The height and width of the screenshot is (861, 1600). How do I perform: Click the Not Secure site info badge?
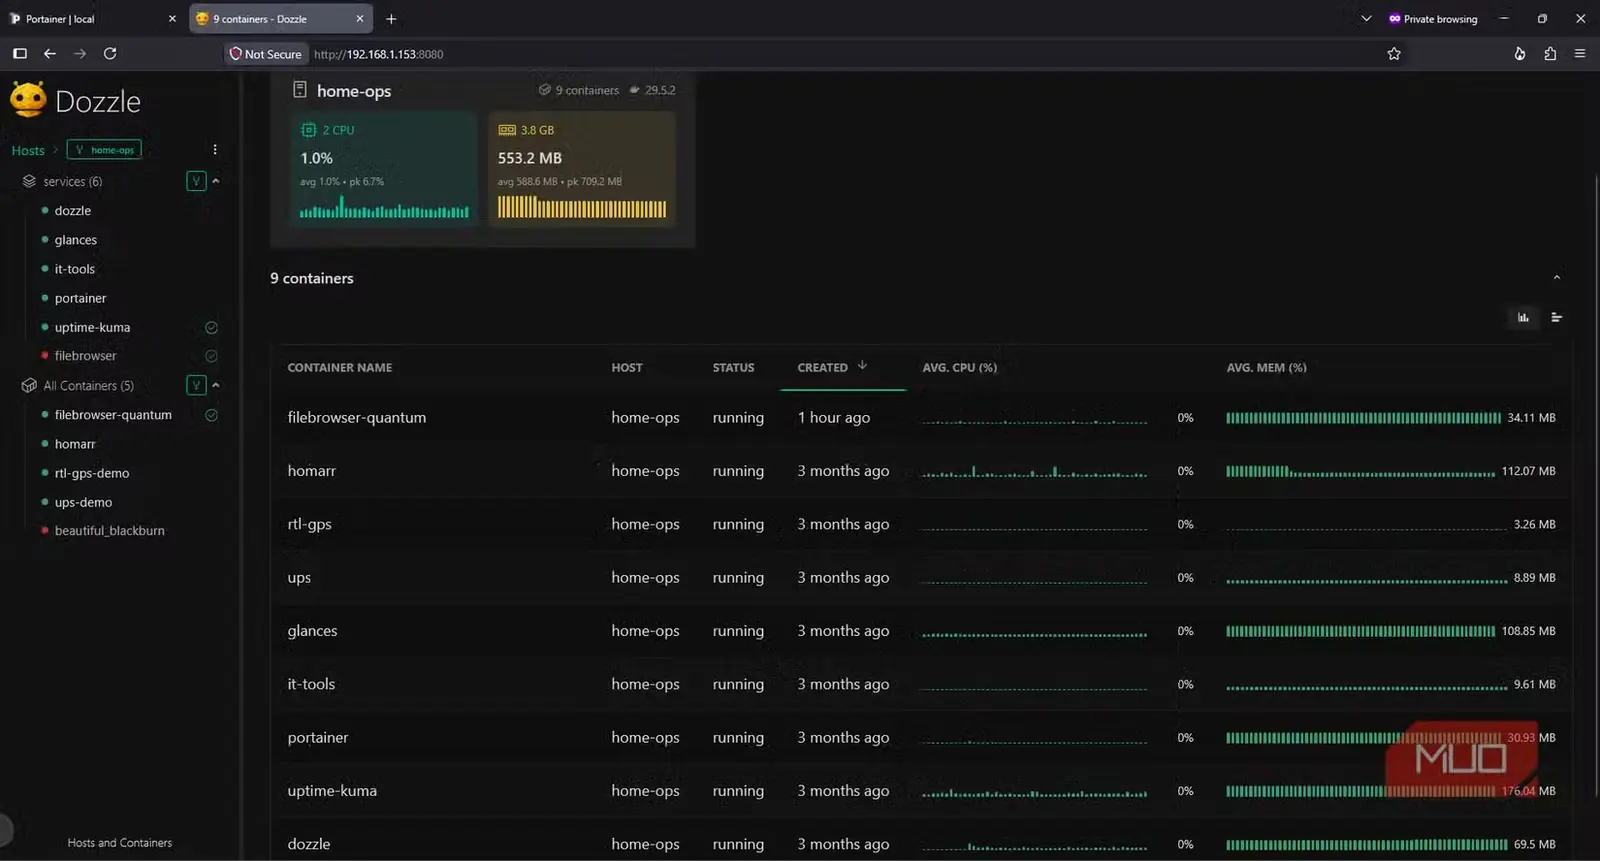pyautogui.click(x=265, y=54)
